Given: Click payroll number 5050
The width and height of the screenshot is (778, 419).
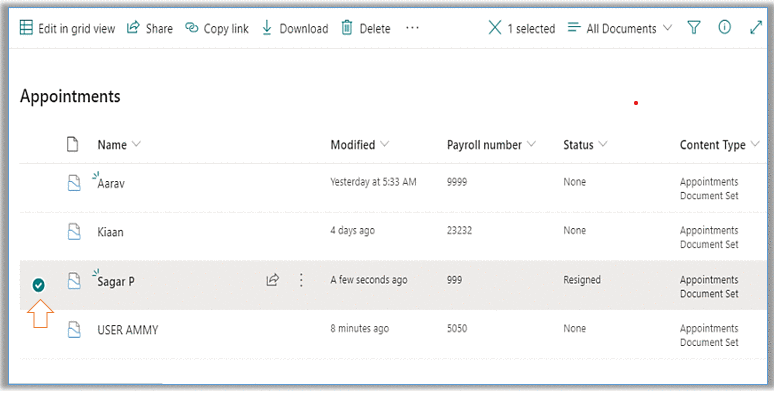Looking at the screenshot, I should pyautogui.click(x=456, y=329).
